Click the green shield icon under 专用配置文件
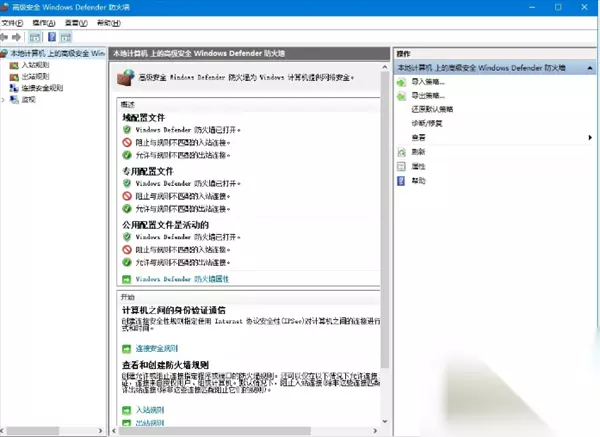Viewport: 600px width, 437px height. click(x=127, y=183)
